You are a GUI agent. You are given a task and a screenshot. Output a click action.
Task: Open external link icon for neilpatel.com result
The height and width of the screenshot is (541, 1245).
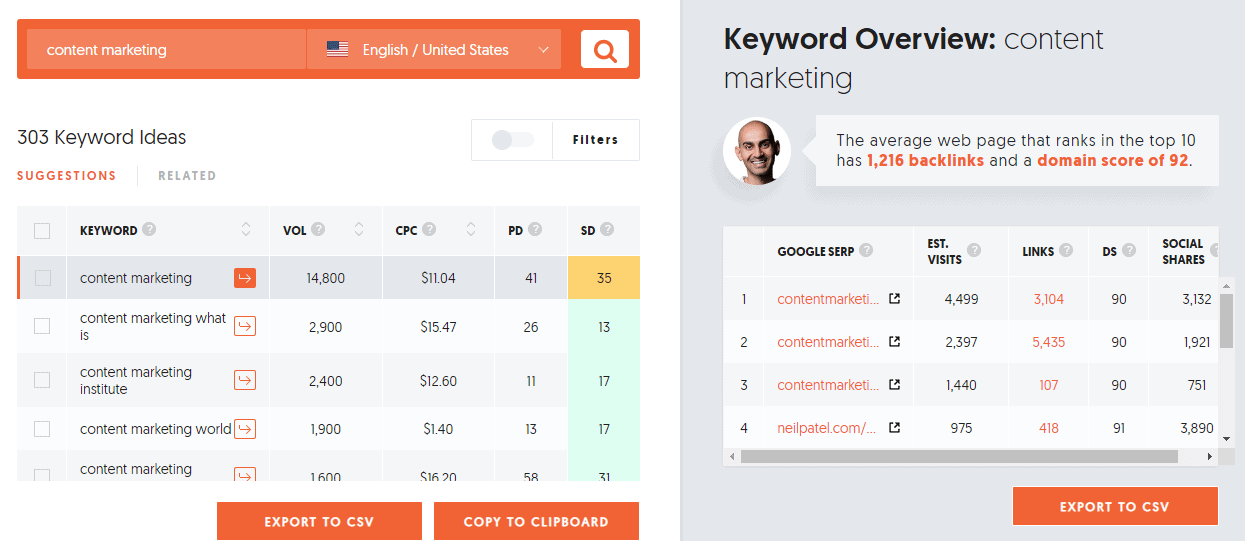[894, 428]
